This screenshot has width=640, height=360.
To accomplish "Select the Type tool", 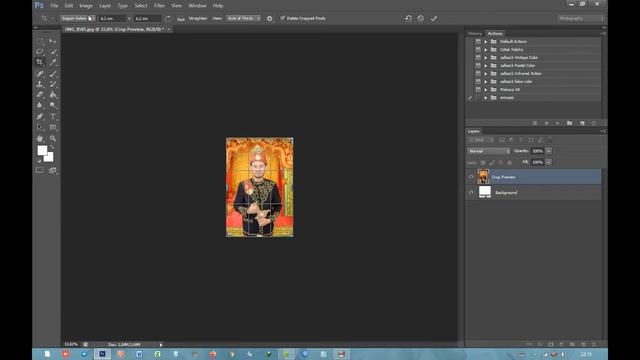I will 53,117.
